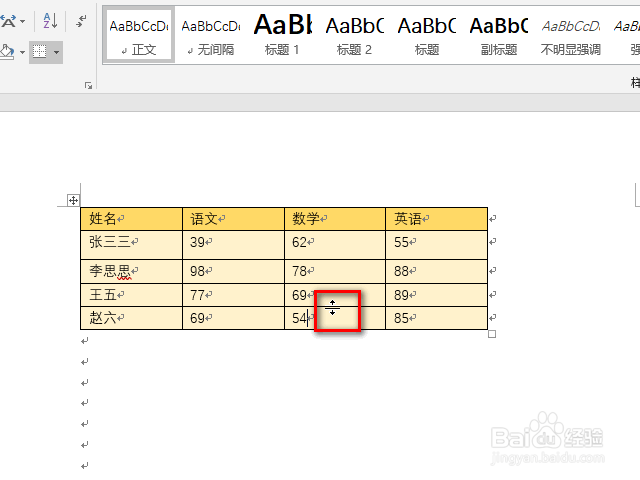
Task: Click the shading paint bucket icon
Action: [7, 52]
